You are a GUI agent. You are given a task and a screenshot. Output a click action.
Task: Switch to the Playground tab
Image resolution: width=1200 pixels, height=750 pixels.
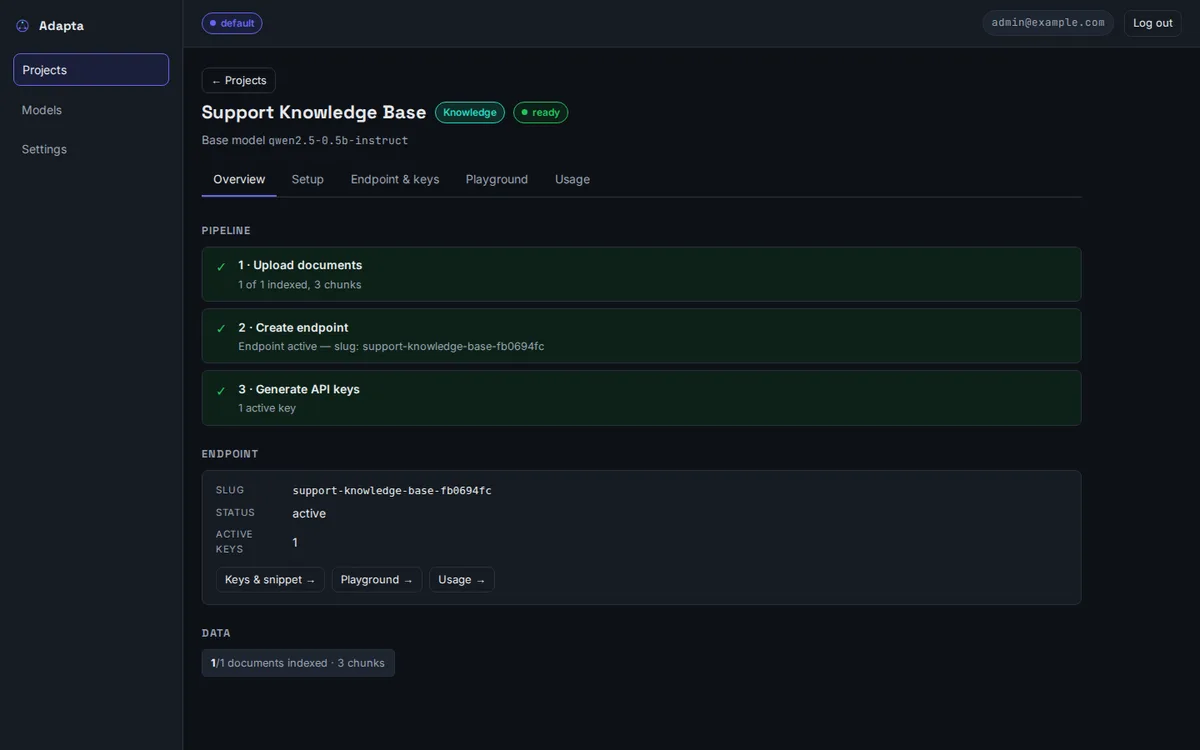[x=497, y=179]
